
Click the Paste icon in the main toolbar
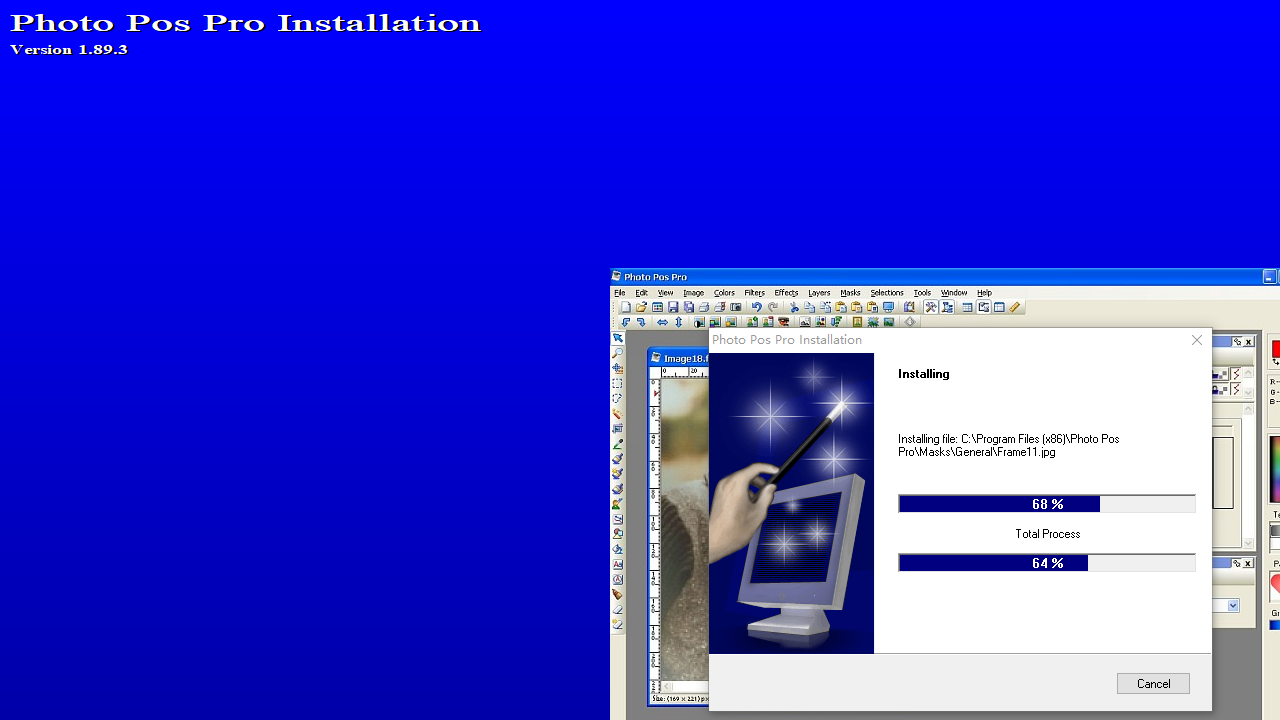pyautogui.click(x=841, y=307)
